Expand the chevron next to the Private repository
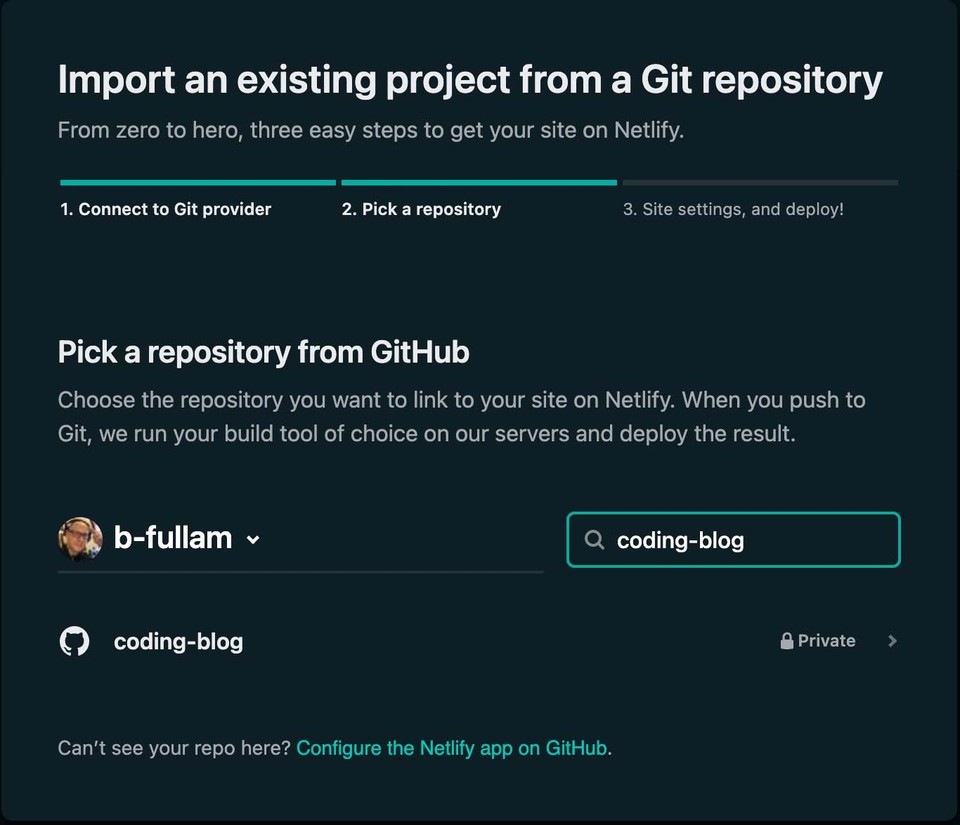This screenshot has height=825, width=960. [x=891, y=641]
